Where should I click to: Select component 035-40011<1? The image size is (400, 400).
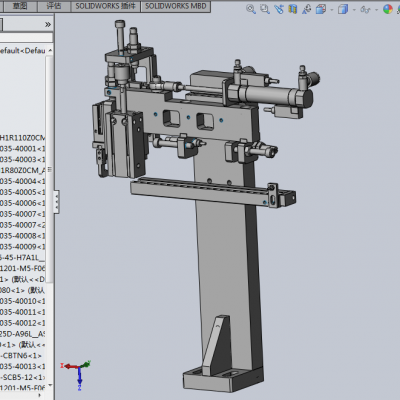[x=23, y=312]
